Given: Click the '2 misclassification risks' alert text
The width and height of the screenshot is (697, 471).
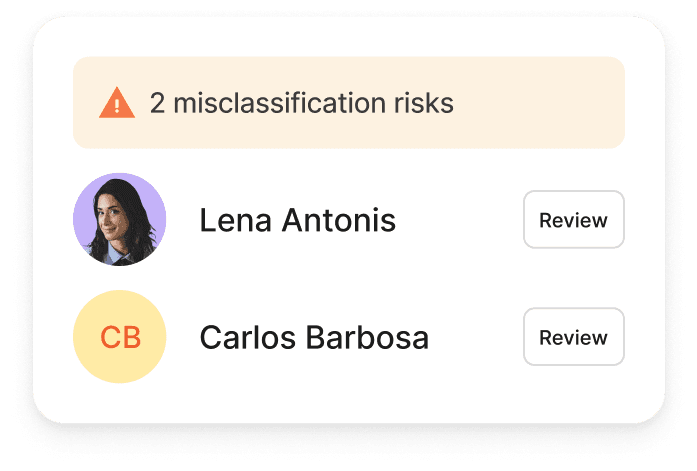Looking at the screenshot, I should pyautogui.click(x=301, y=103).
